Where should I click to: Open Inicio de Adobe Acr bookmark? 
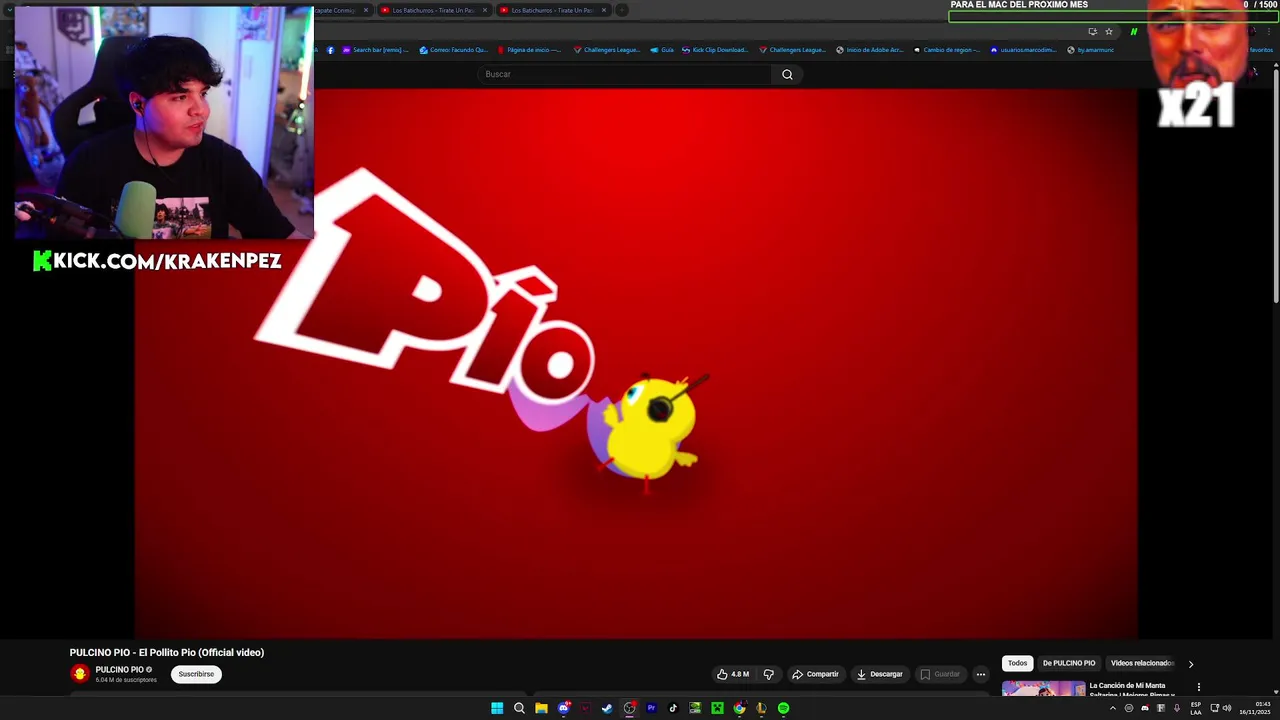[x=870, y=50]
